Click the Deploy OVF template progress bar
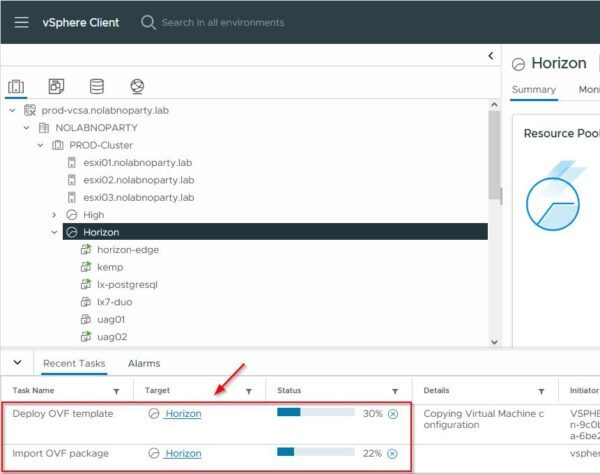Viewport: 600px width, 474px height. click(x=316, y=412)
